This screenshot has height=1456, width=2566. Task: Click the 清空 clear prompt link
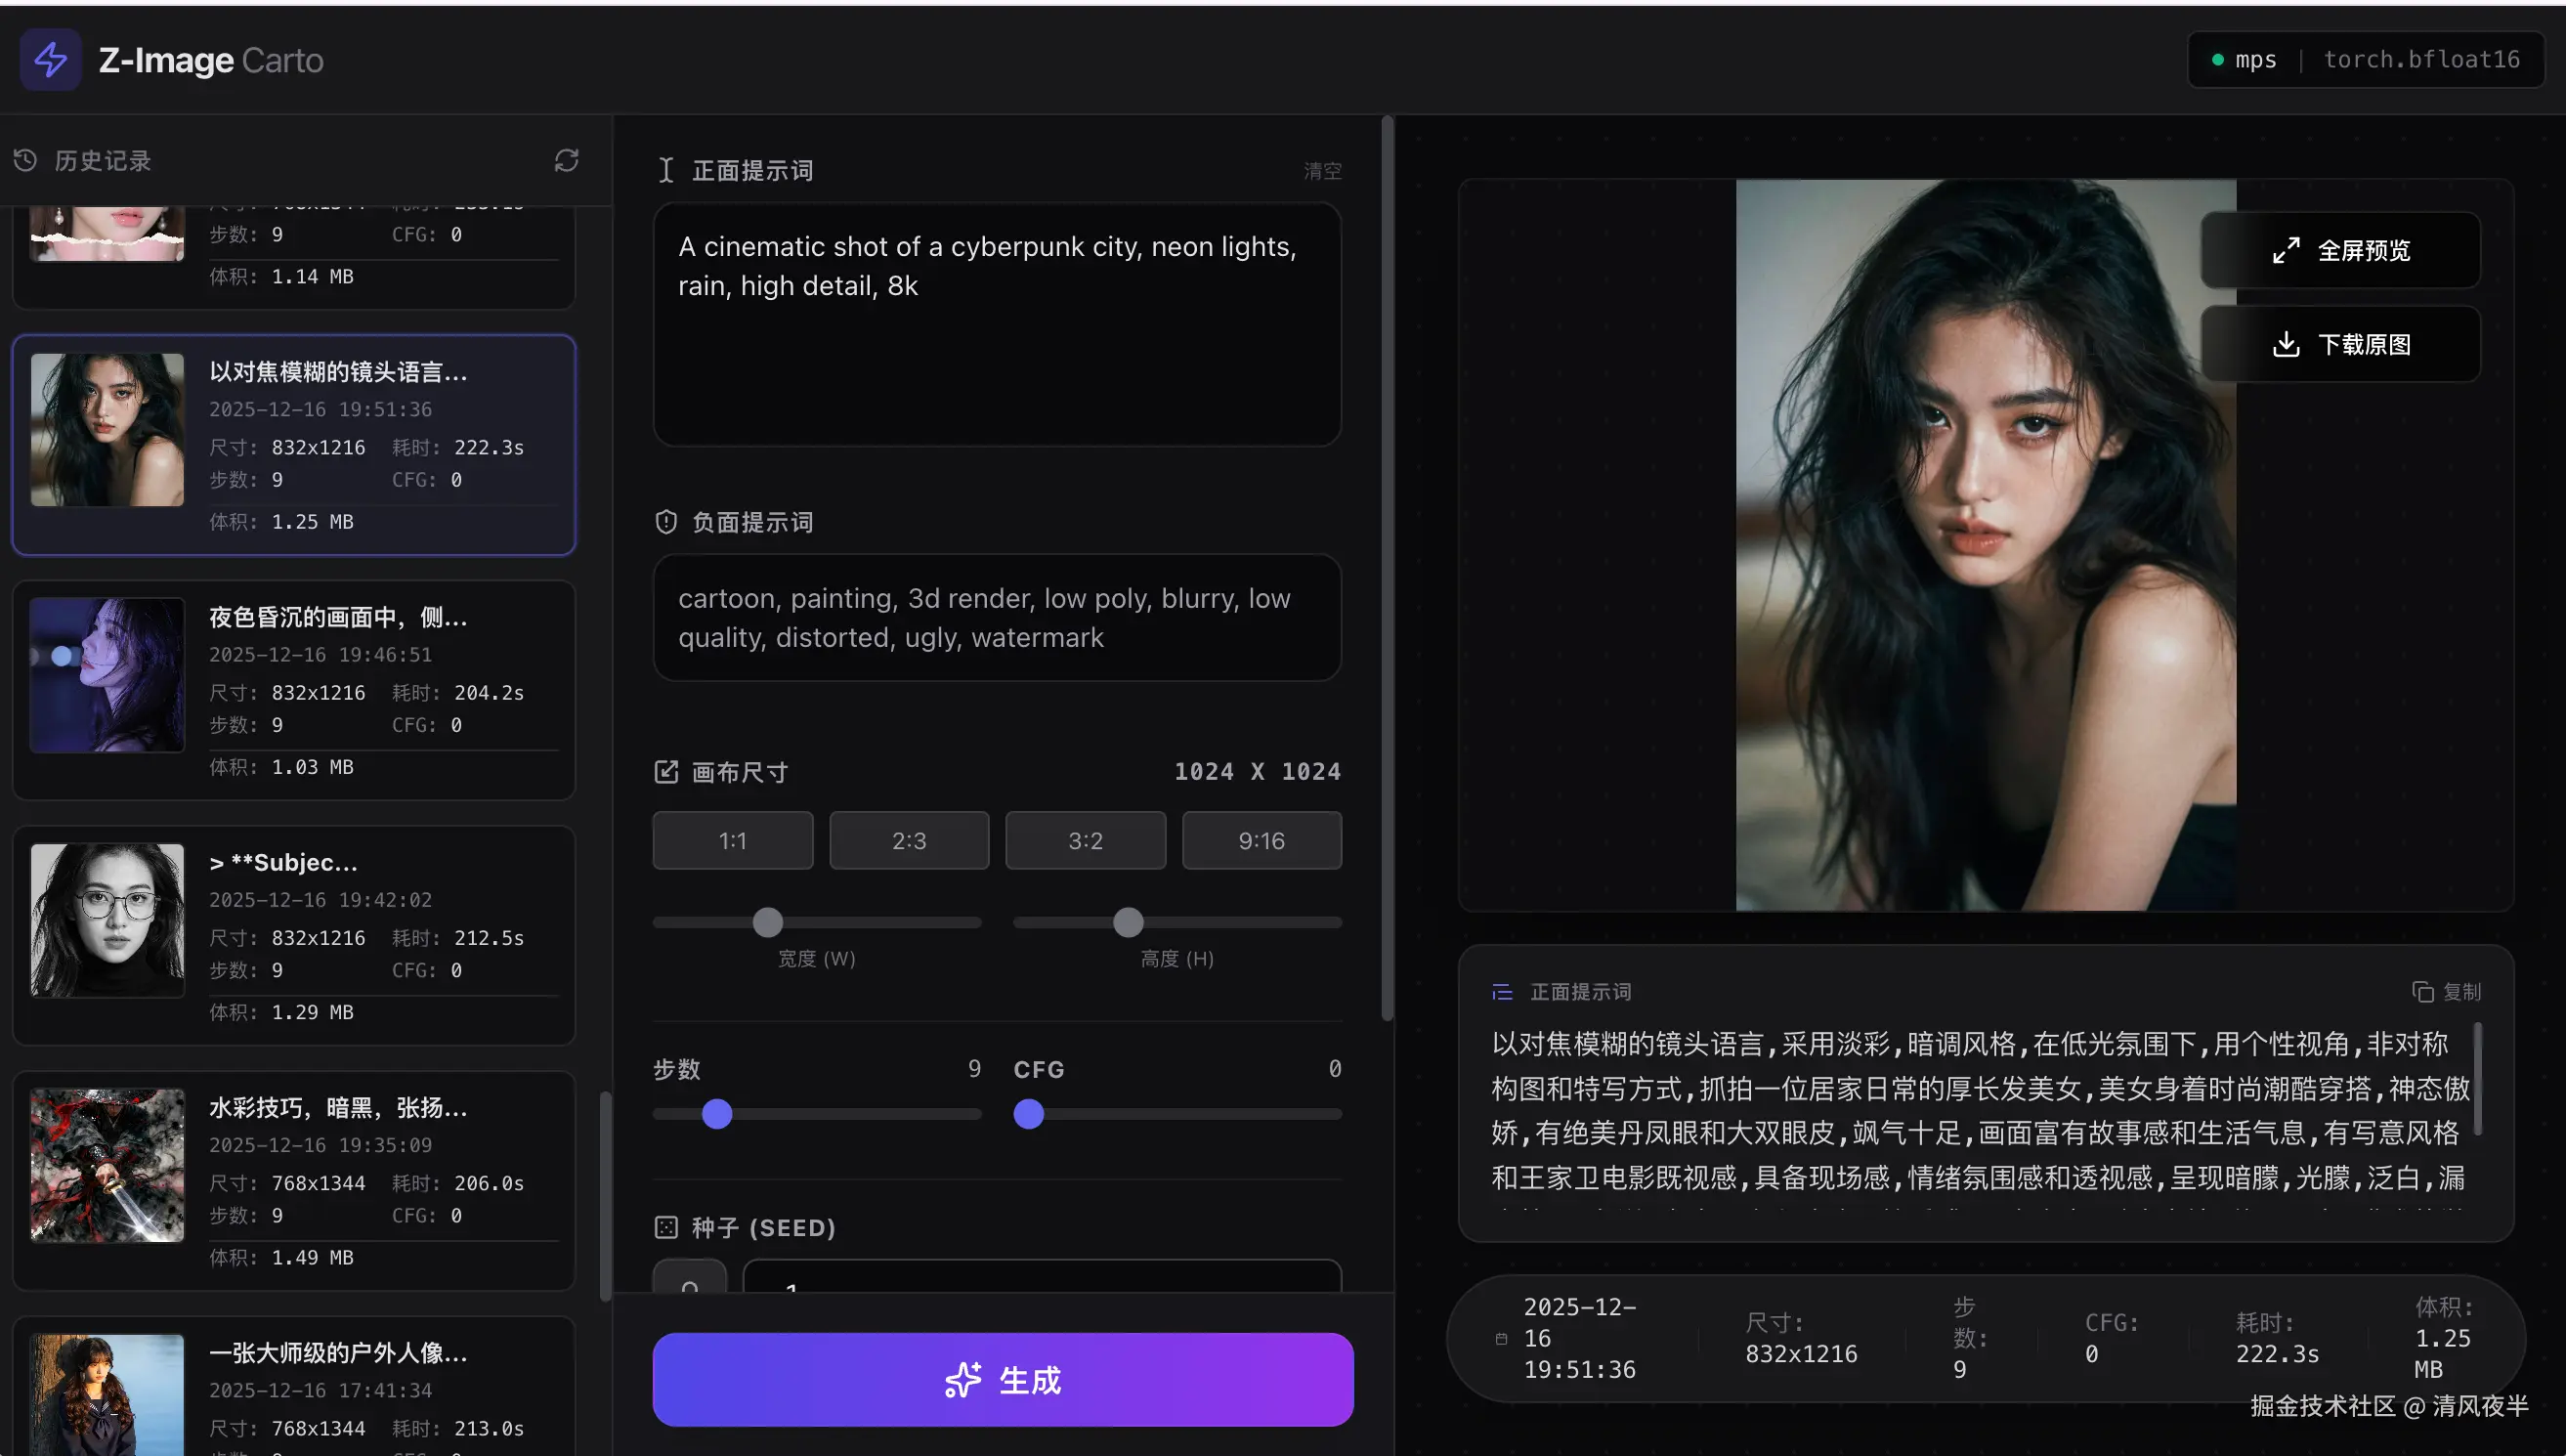coord(1322,171)
